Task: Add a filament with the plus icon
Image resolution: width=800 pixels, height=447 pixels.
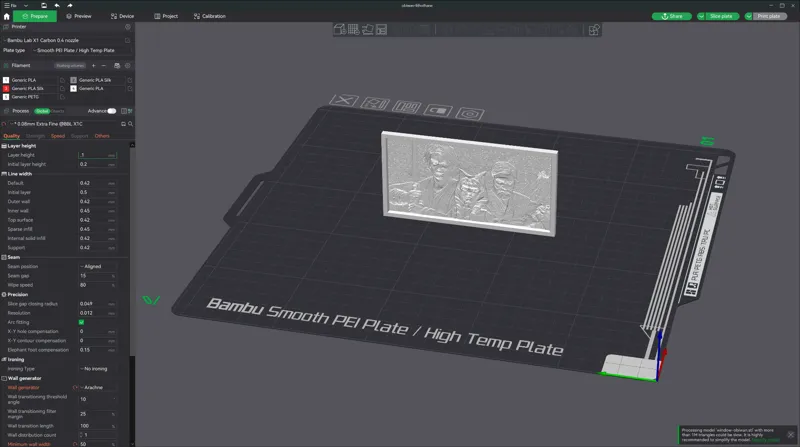Action: tap(93, 66)
